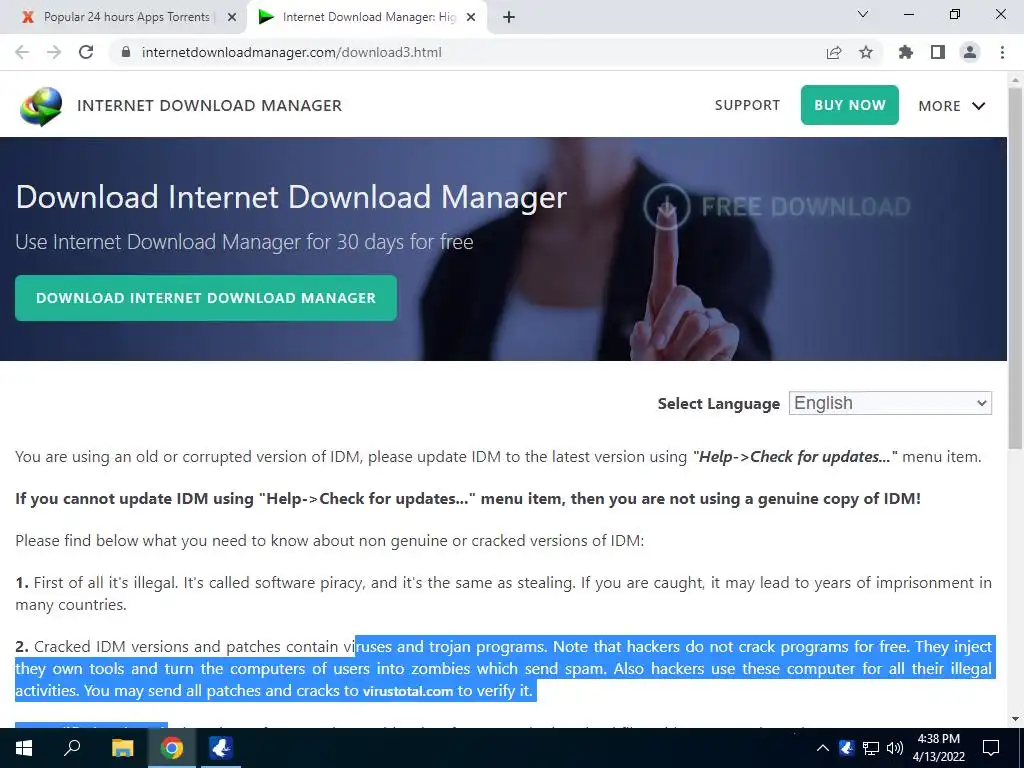Open the SUPPORT menu link
Image resolution: width=1024 pixels, height=768 pixels.
pos(747,105)
